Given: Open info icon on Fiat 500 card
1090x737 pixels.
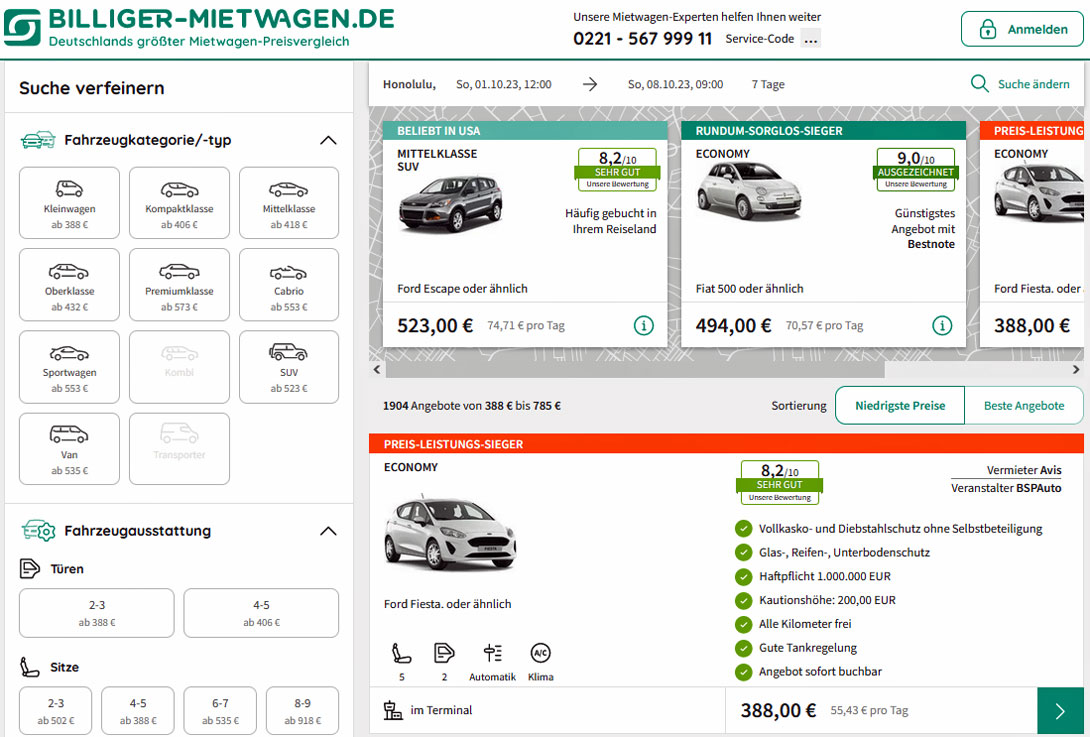Looking at the screenshot, I should coord(942,325).
